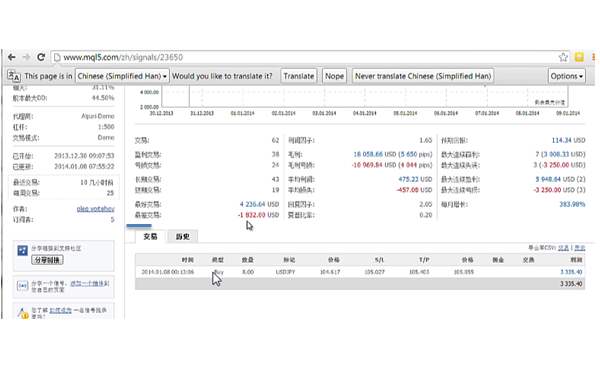Click the profit factor value 1.65

tap(426, 140)
